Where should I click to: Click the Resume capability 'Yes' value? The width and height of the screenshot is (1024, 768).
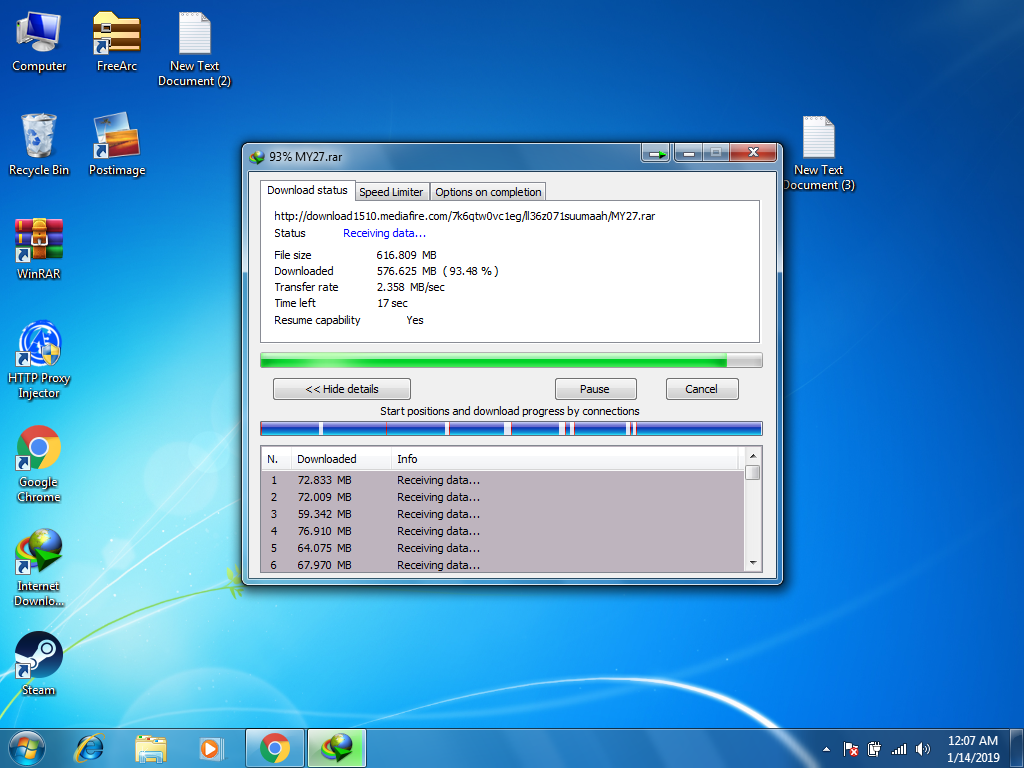(x=415, y=320)
